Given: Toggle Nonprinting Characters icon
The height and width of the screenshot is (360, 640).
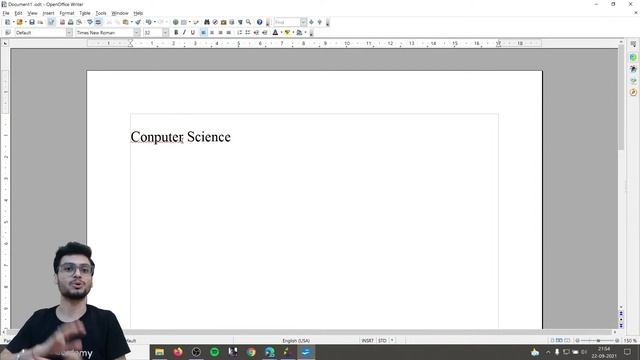Looking at the screenshot, I should click(240, 22).
